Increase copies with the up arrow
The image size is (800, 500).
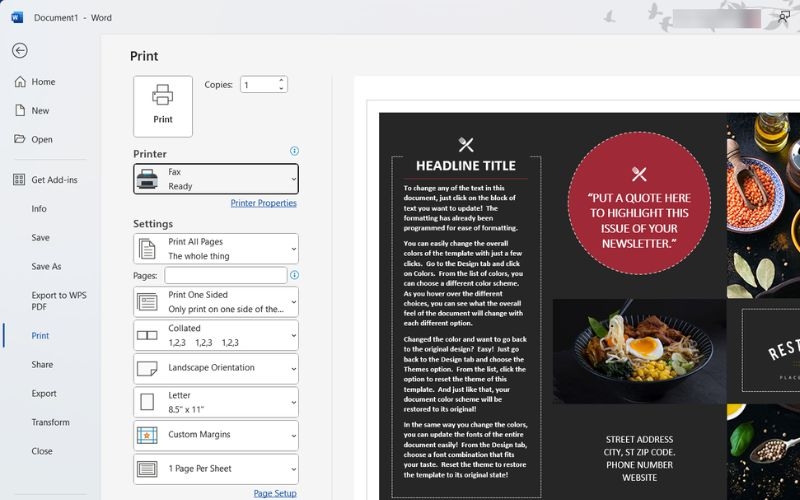[x=281, y=81]
